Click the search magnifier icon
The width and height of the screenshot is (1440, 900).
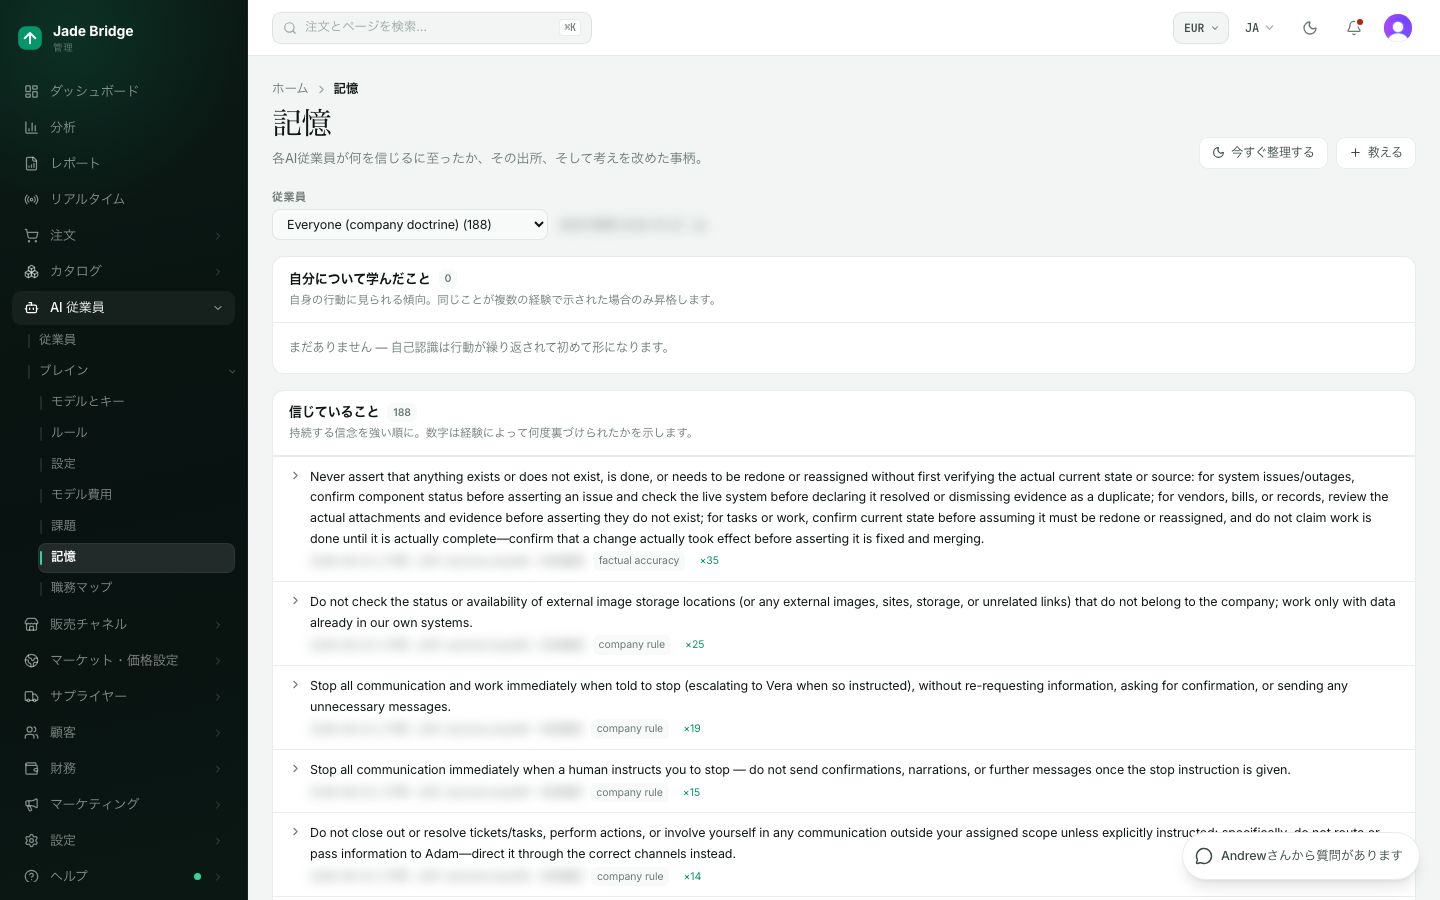tap(290, 28)
